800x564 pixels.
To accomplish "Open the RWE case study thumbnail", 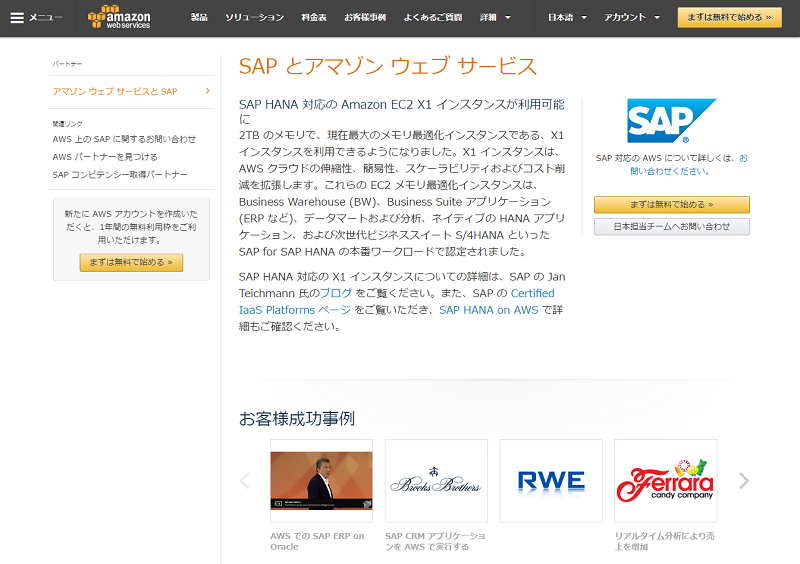I will pyautogui.click(x=551, y=481).
